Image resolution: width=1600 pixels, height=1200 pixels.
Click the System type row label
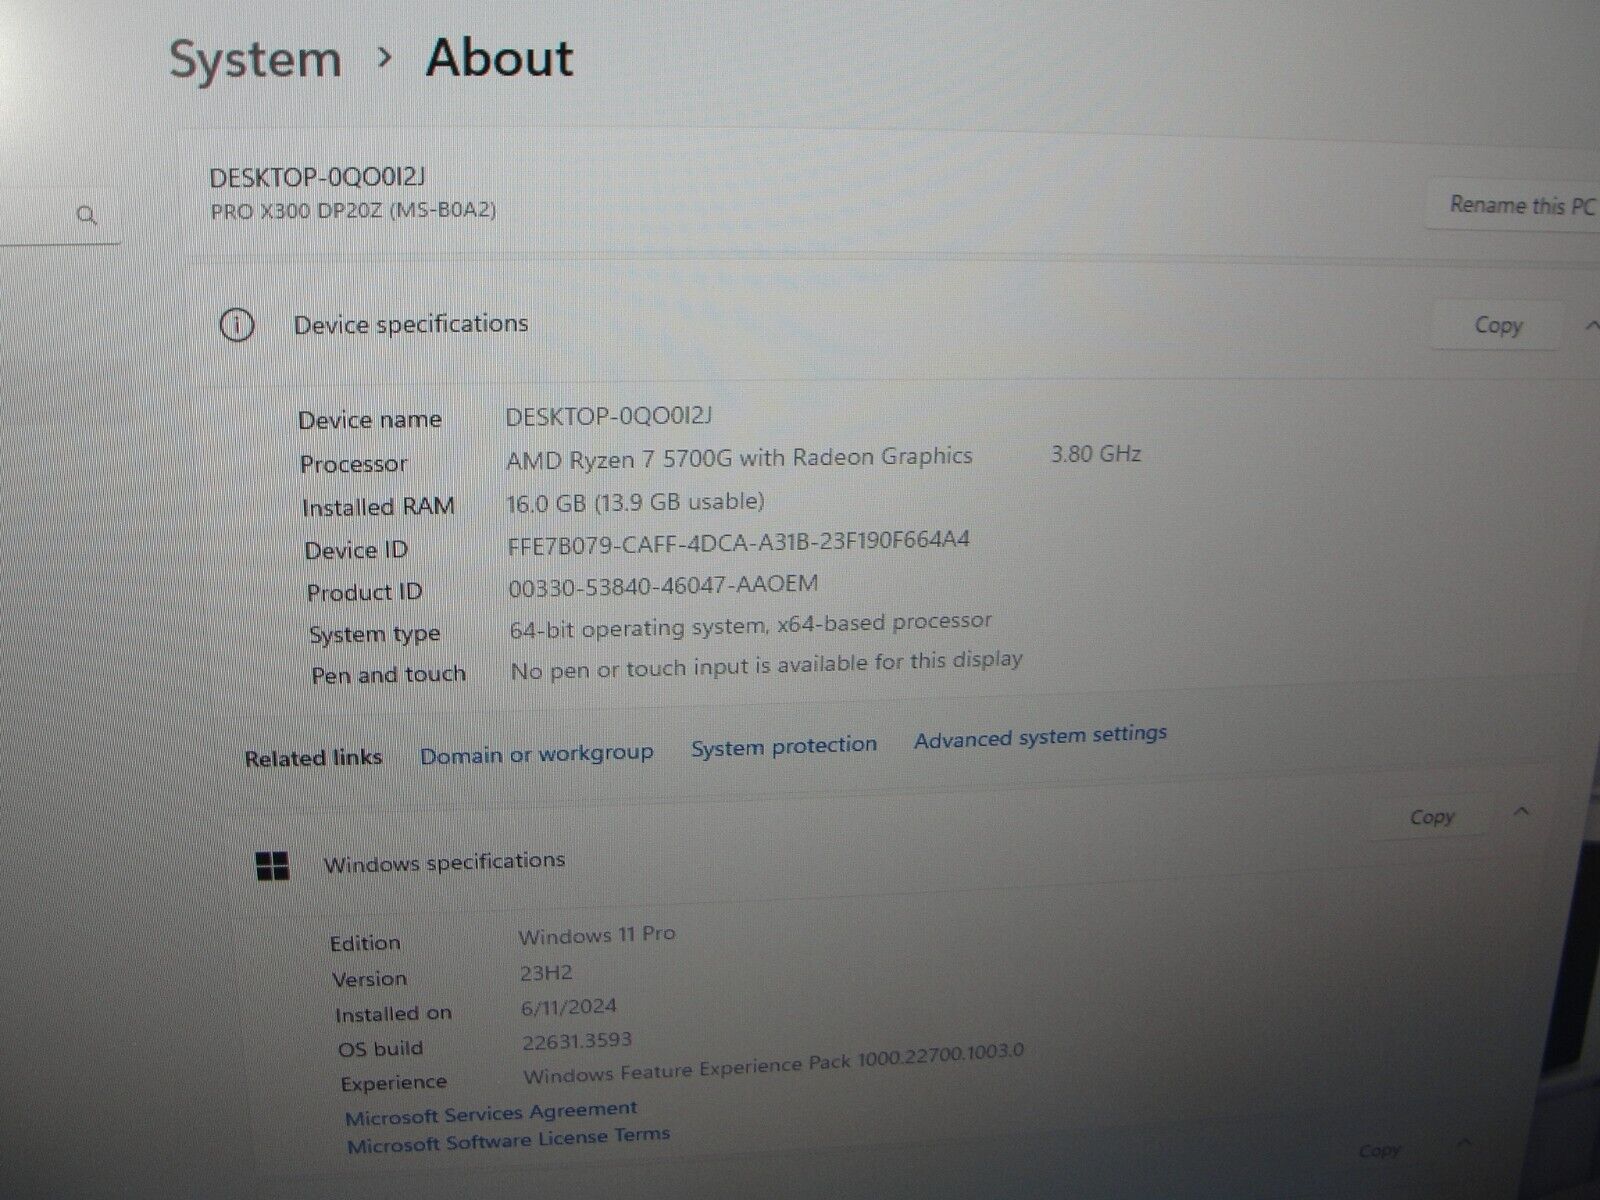coord(374,635)
